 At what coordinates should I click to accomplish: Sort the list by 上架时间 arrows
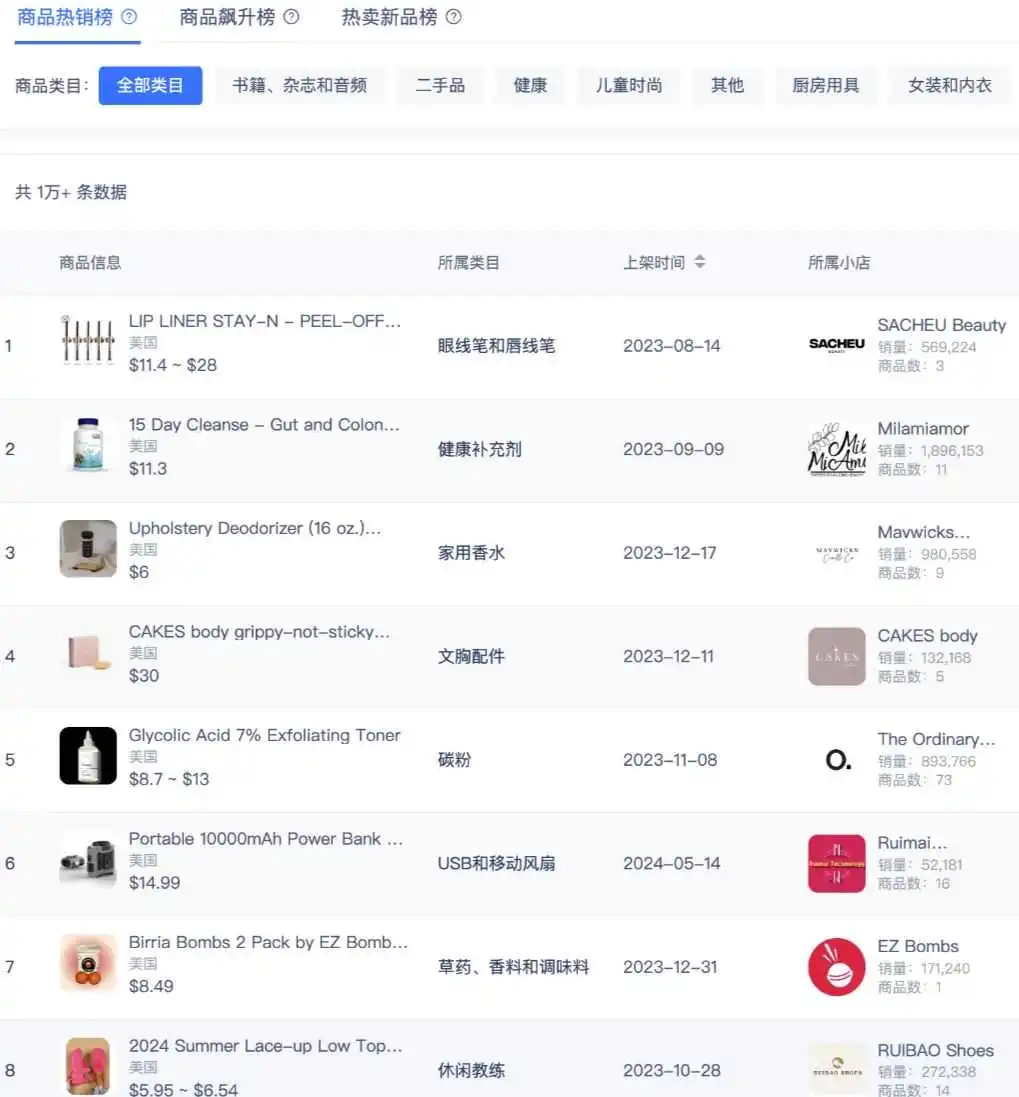700,262
